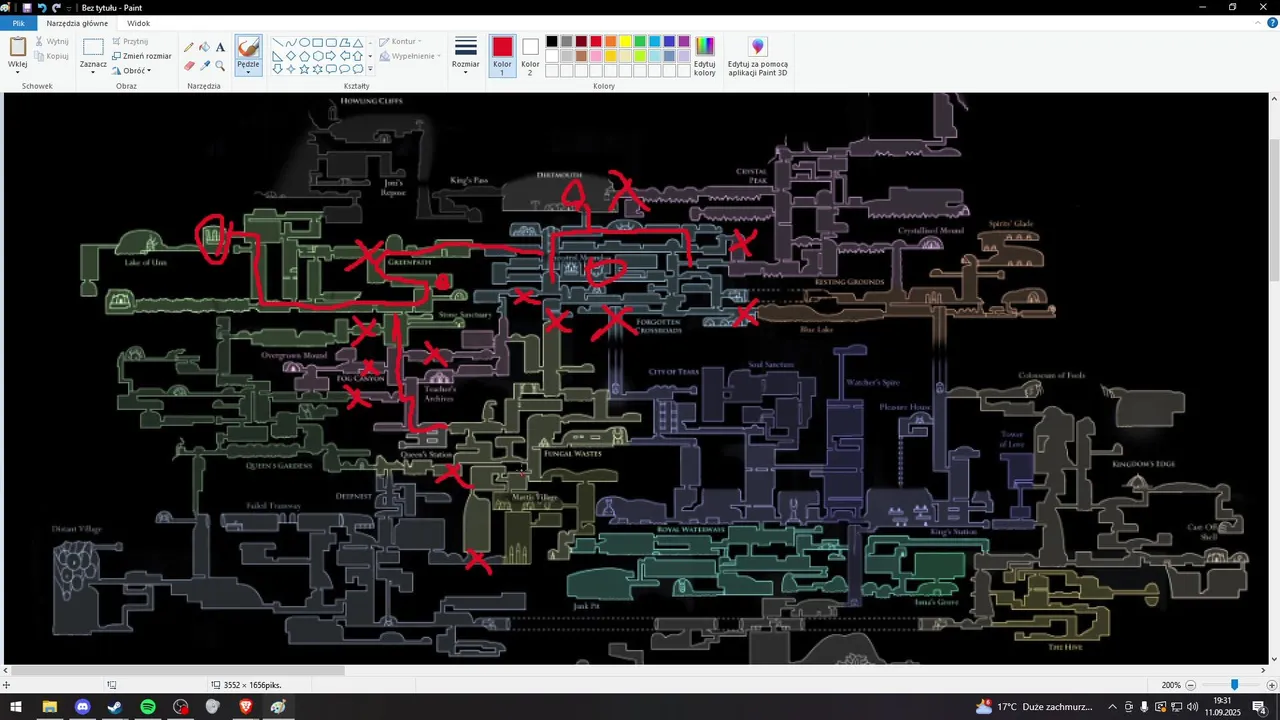Viewport: 1280px width, 720px height.
Task: Pick the orange color swatch
Action: 611,41
